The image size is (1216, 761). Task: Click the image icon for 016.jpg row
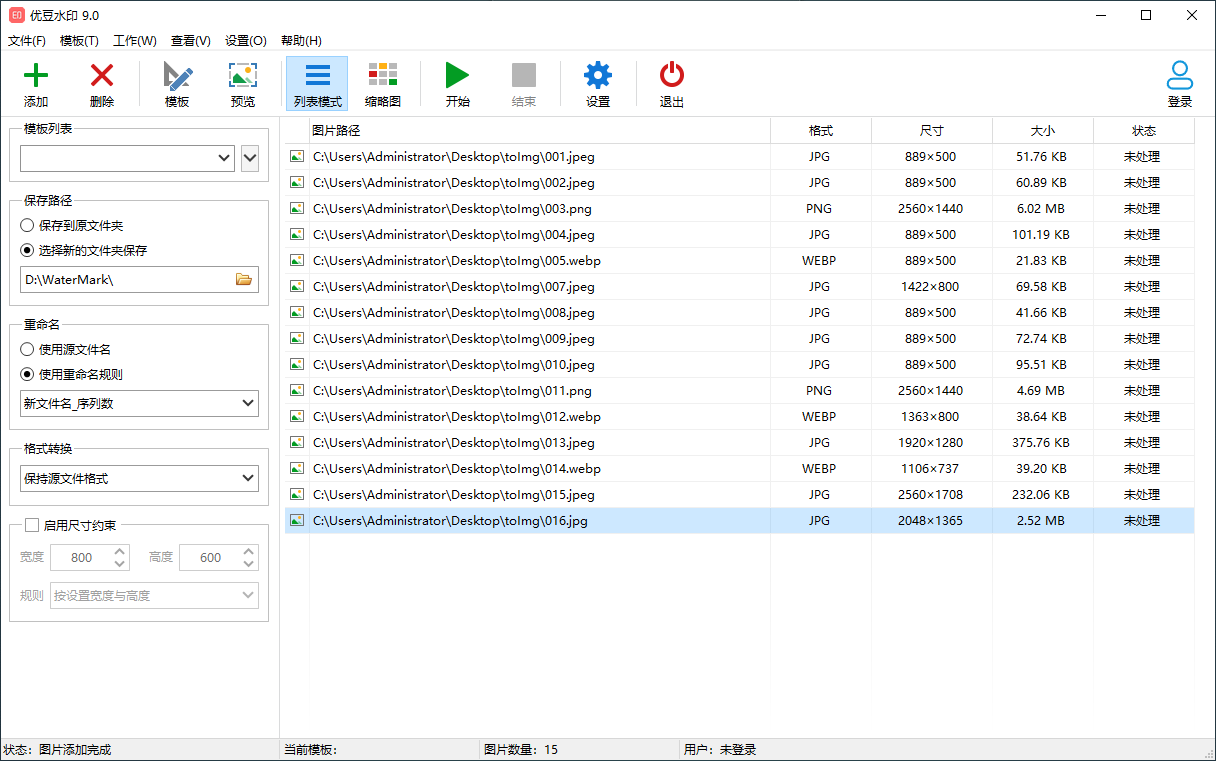coord(297,520)
